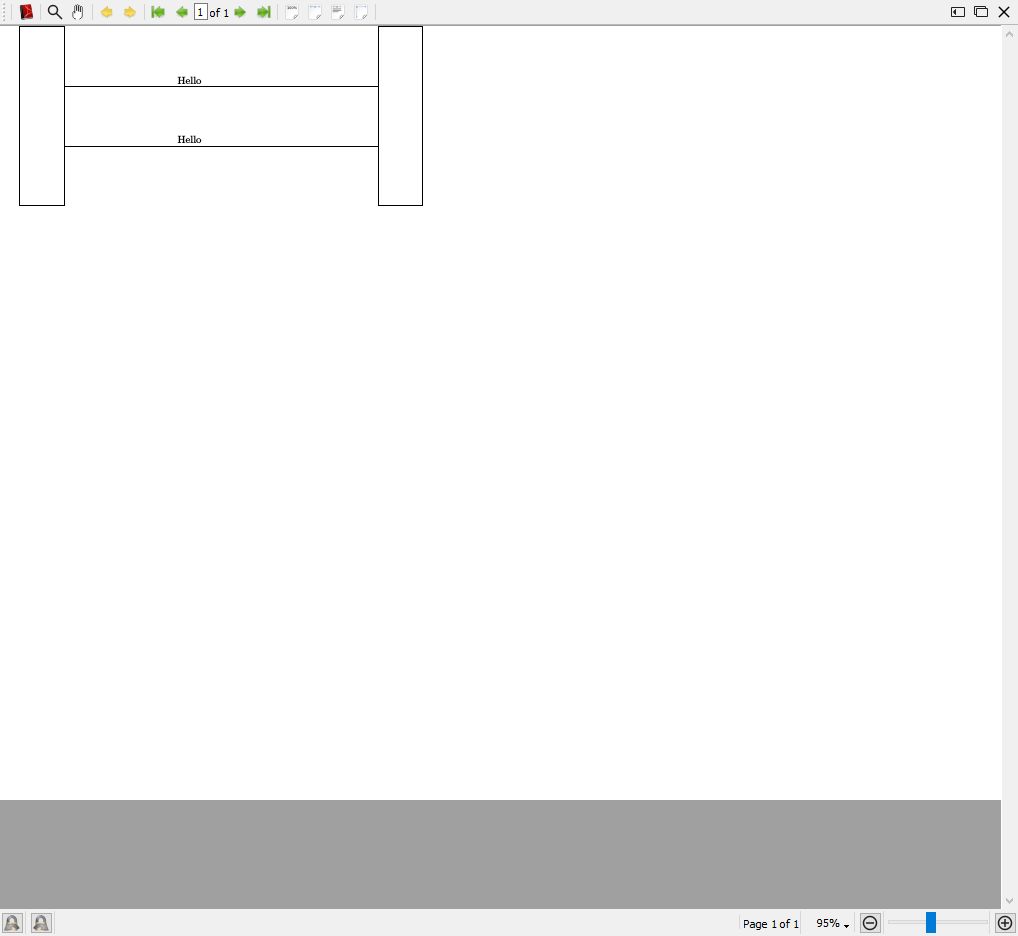Click 'Page 1 of 1' status text
Viewport: 1018px width, 936px height.
tap(771, 924)
